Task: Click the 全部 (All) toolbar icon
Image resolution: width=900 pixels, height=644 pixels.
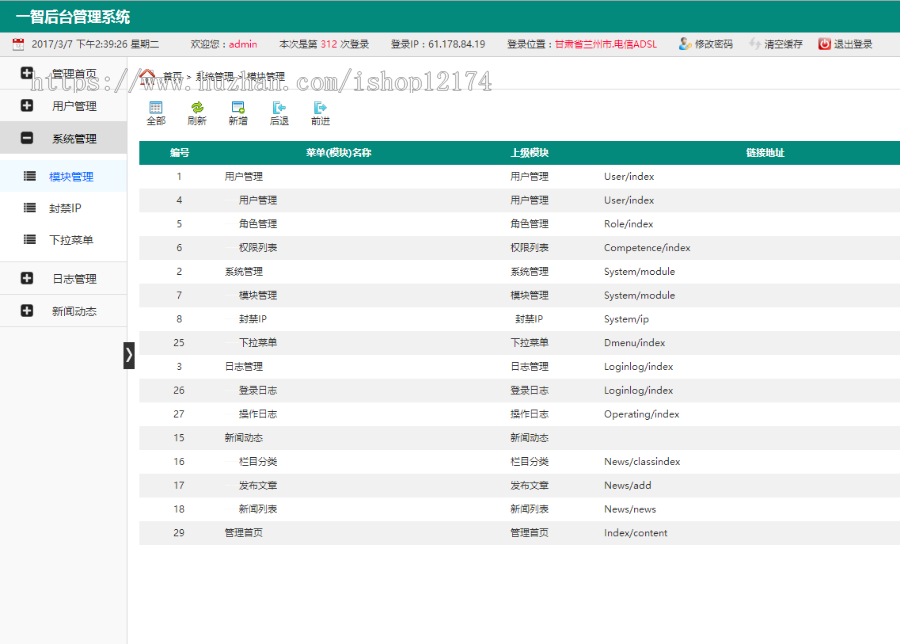Action: tap(156, 112)
